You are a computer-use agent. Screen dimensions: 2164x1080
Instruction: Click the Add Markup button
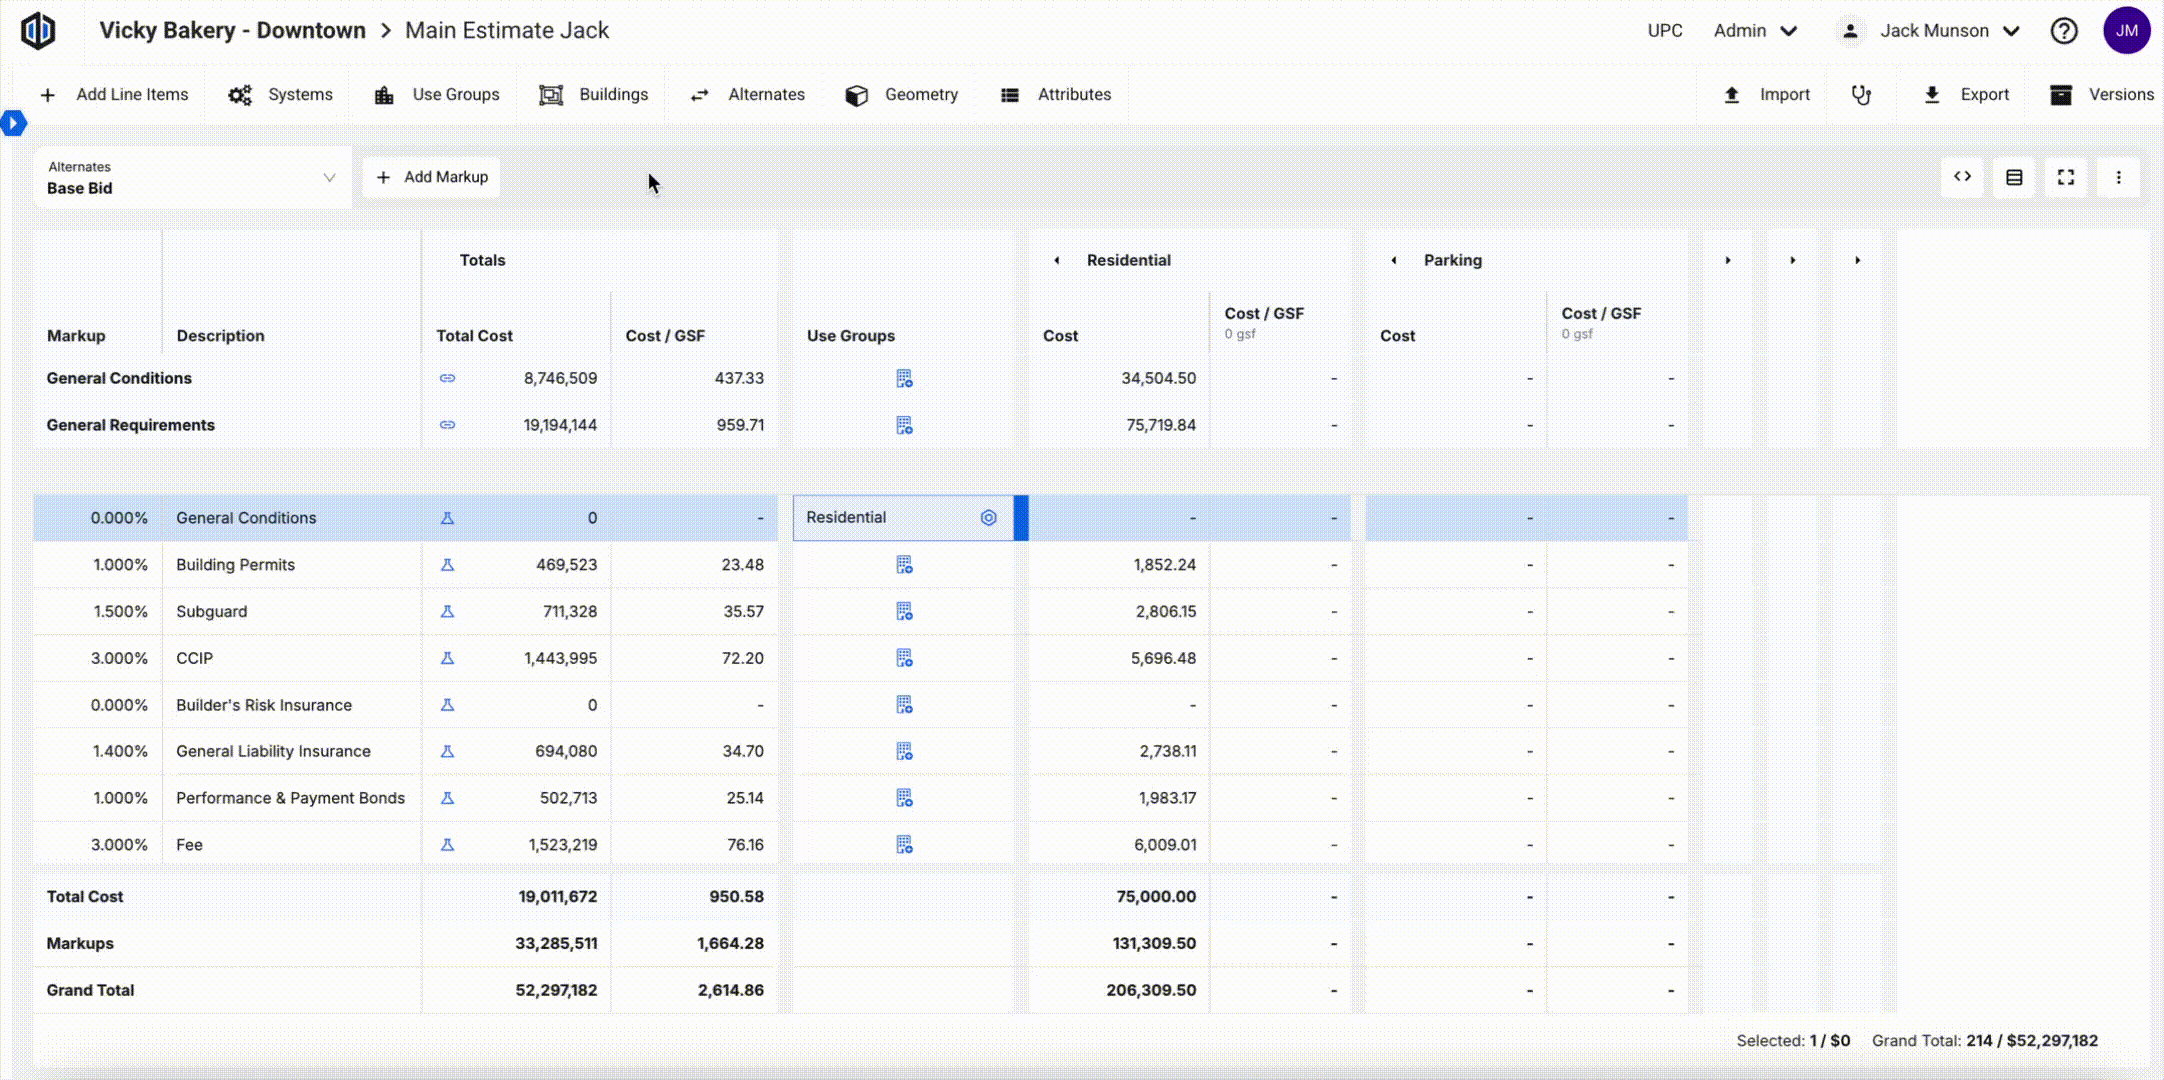coord(432,177)
